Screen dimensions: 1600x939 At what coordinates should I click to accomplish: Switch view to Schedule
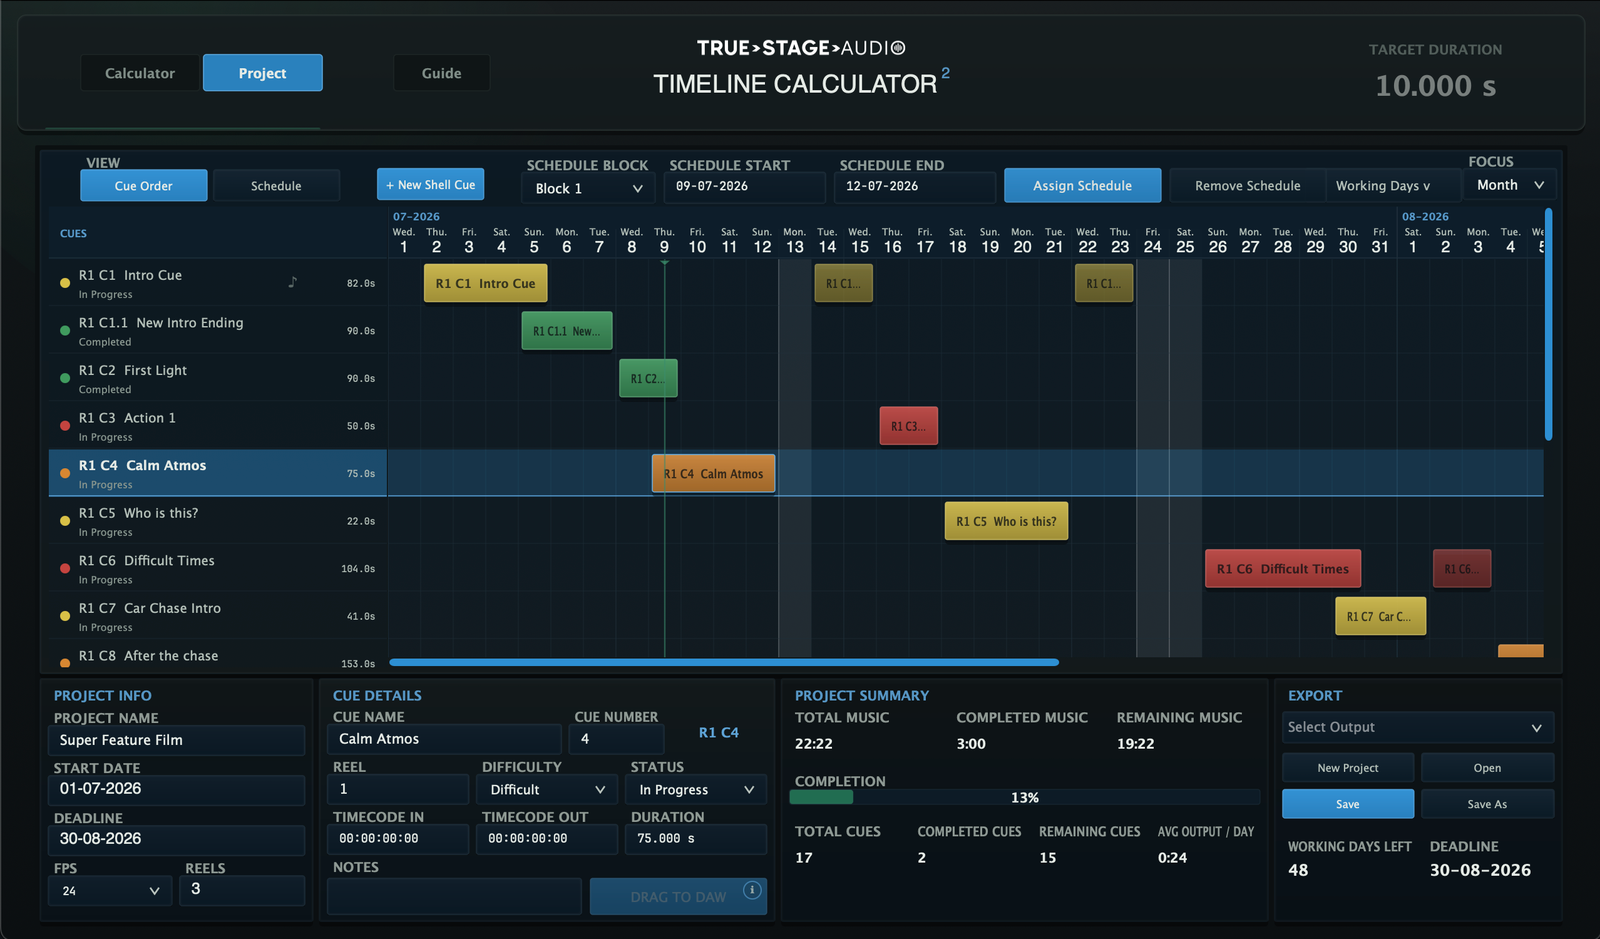point(276,185)
